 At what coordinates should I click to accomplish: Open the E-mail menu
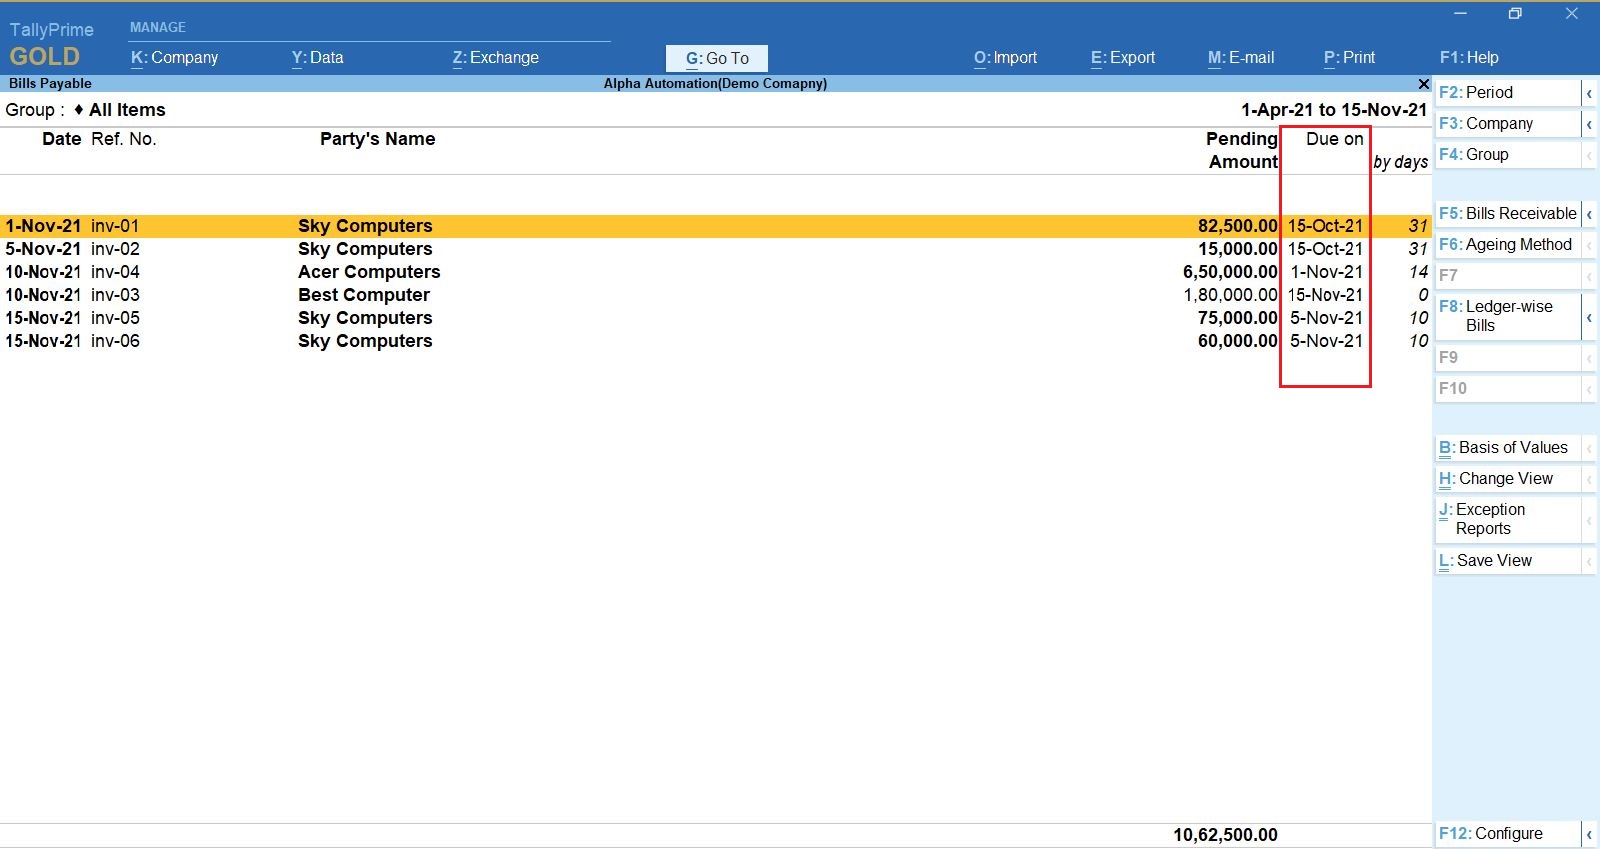pyautogui.click(x=1240, y=58)
